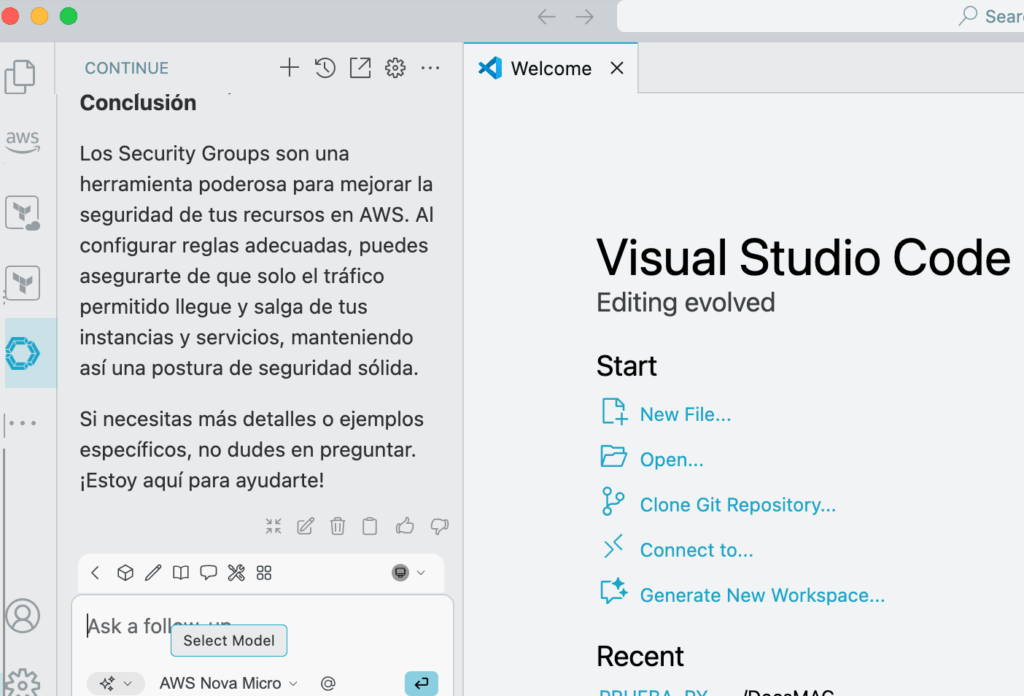Switch to the Welcome tab

click(x=551, y=68)
